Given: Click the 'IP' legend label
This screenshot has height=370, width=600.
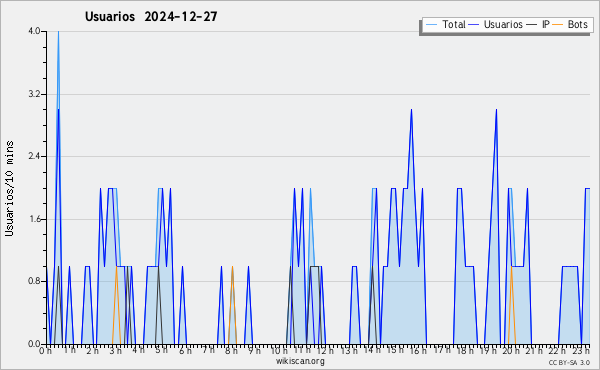Looking at the screenshot, I should 546,24.
